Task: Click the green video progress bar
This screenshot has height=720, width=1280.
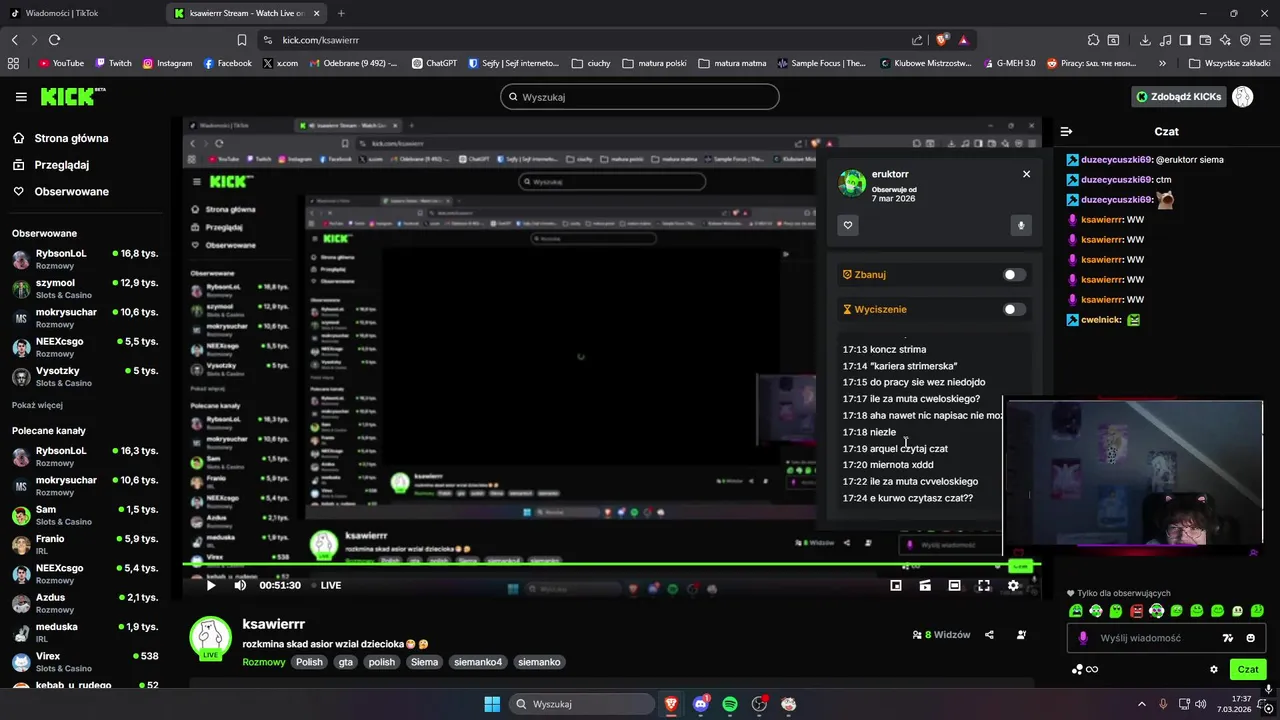Action: (611, 566)
